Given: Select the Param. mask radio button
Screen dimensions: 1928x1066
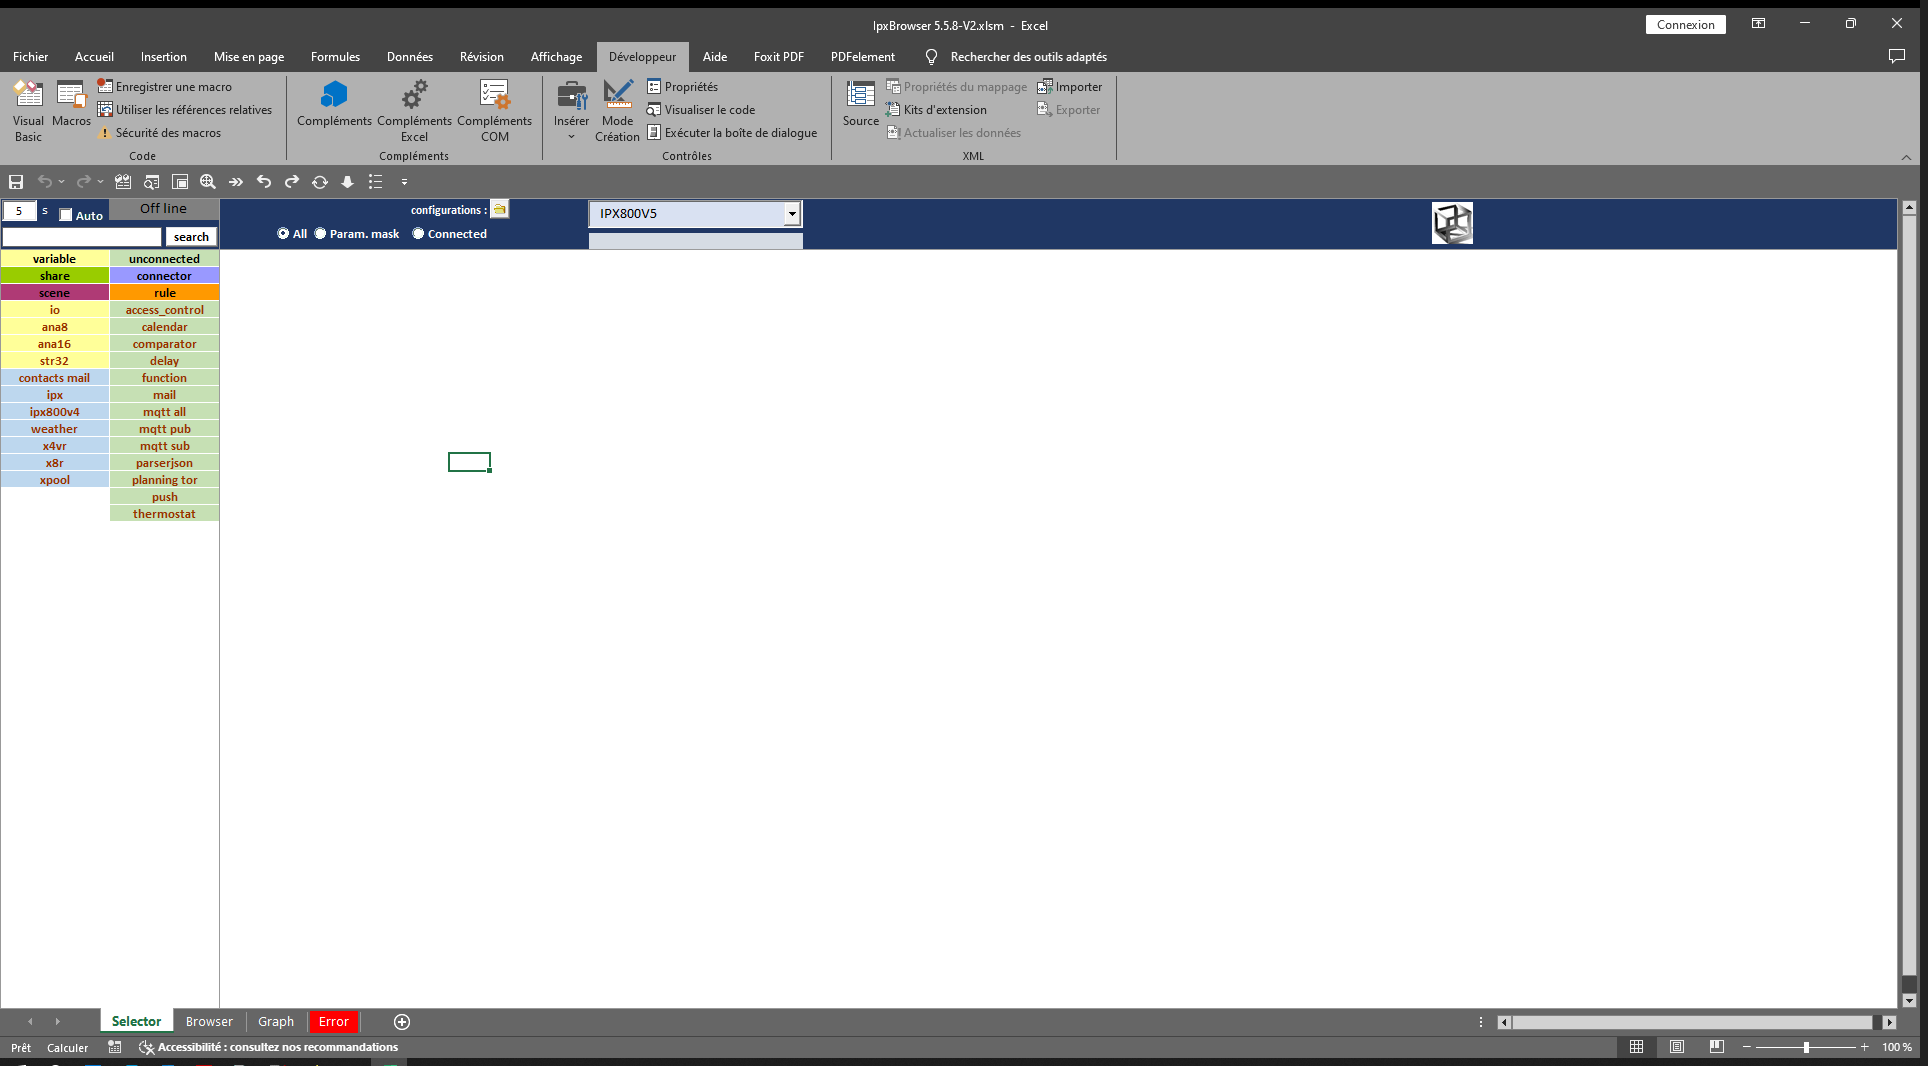Looking at the screenshot, I should (x=321, y=234).
